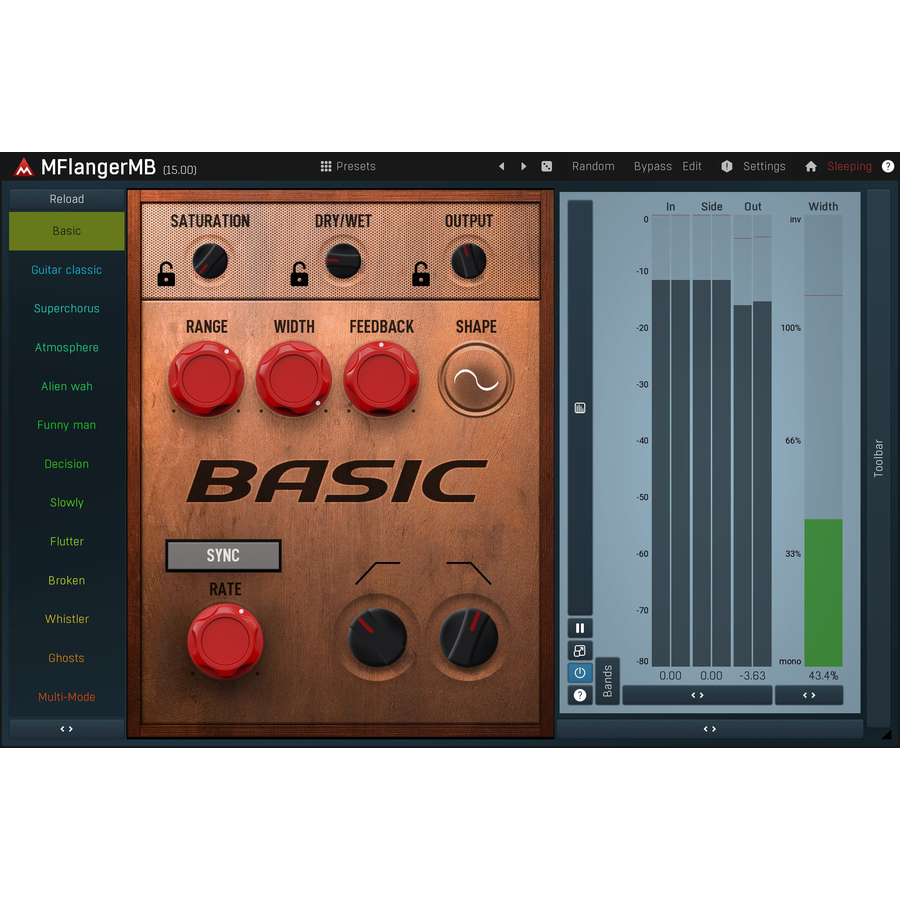Expand the Toolbar side panel
The width and height of the screenshot is (900, 900).
(878, 457)
